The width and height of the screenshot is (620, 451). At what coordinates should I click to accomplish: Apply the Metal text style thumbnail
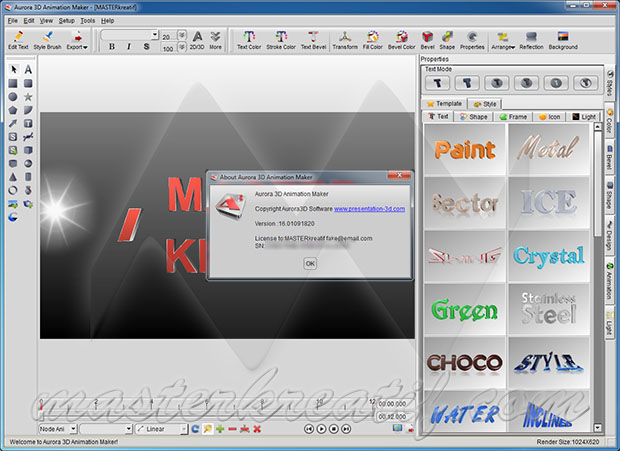click(x=549, y=149)
